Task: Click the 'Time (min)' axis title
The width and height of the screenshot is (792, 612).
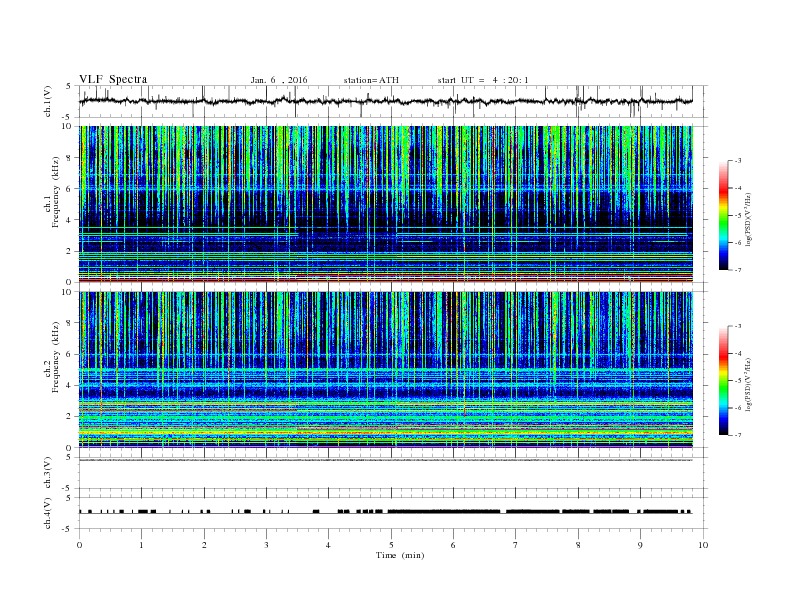Action: (400, 555)
